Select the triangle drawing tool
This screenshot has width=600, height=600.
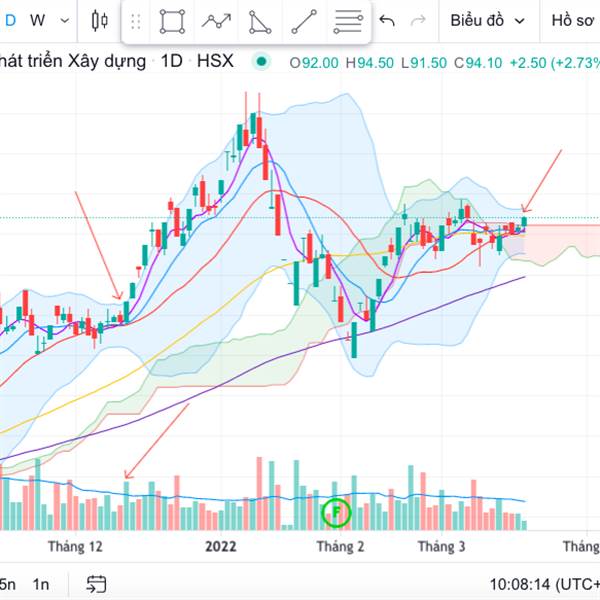point(260,22)
